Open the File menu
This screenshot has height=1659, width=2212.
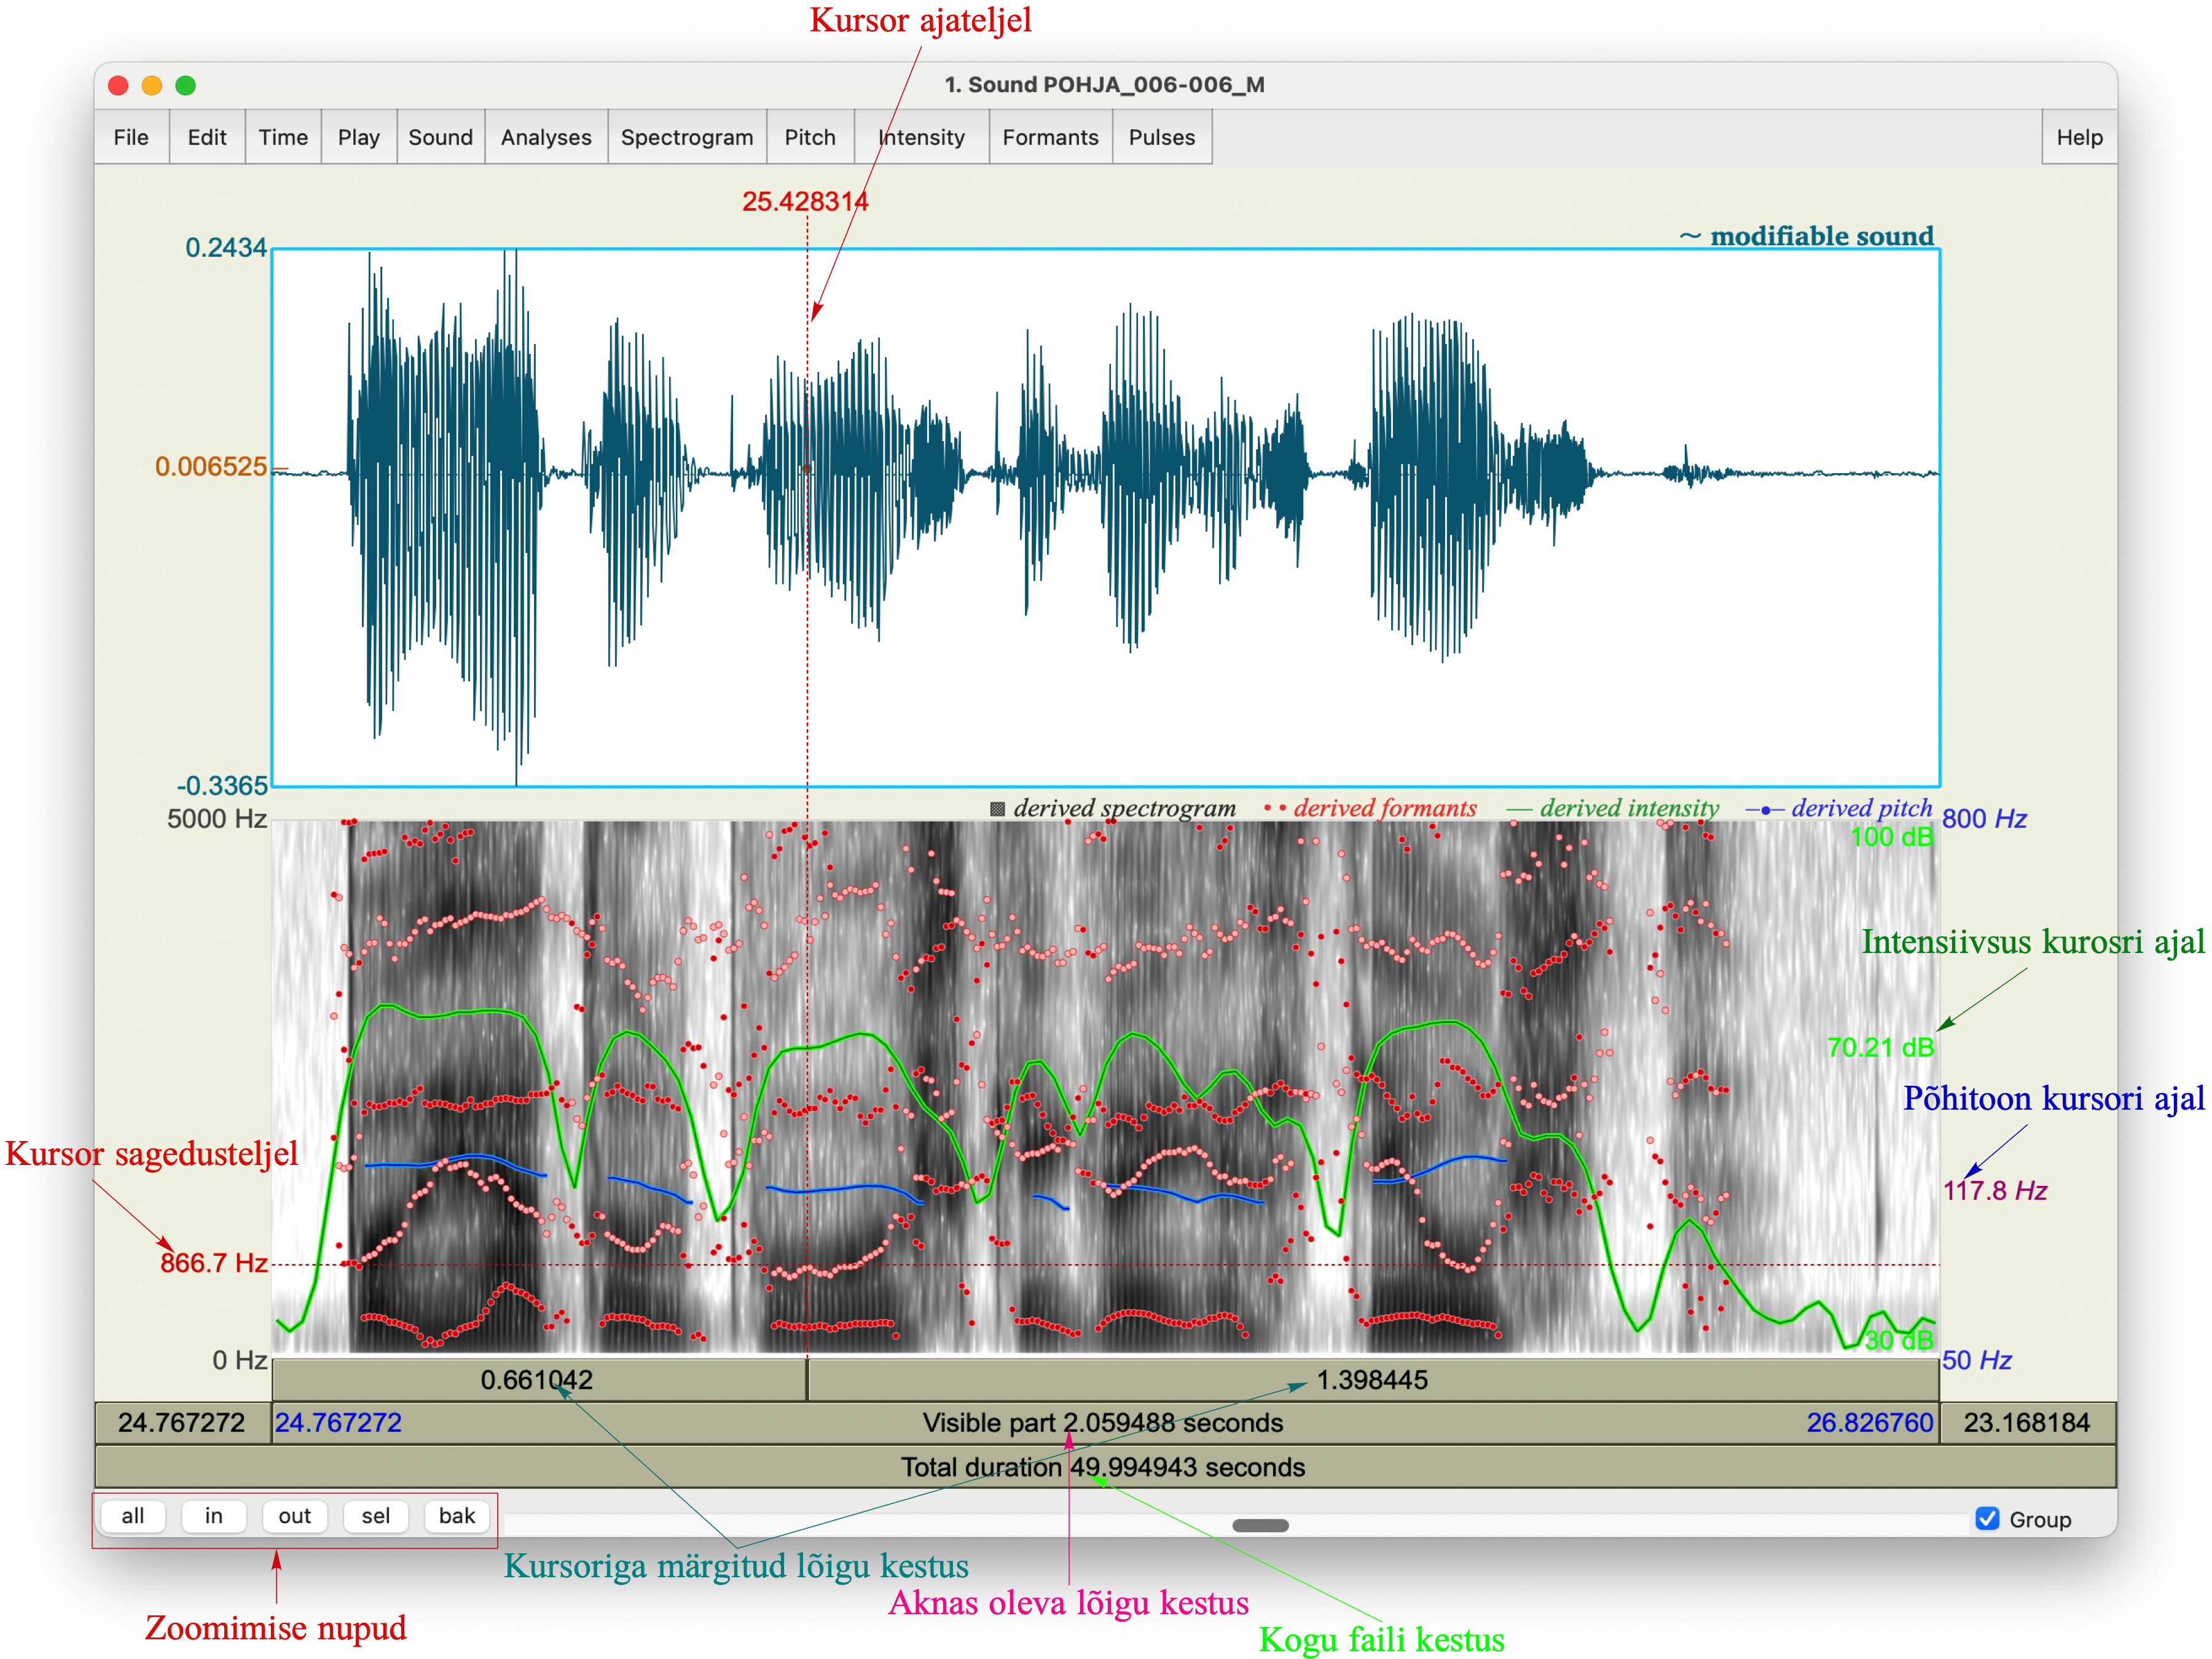pos(131,137)
